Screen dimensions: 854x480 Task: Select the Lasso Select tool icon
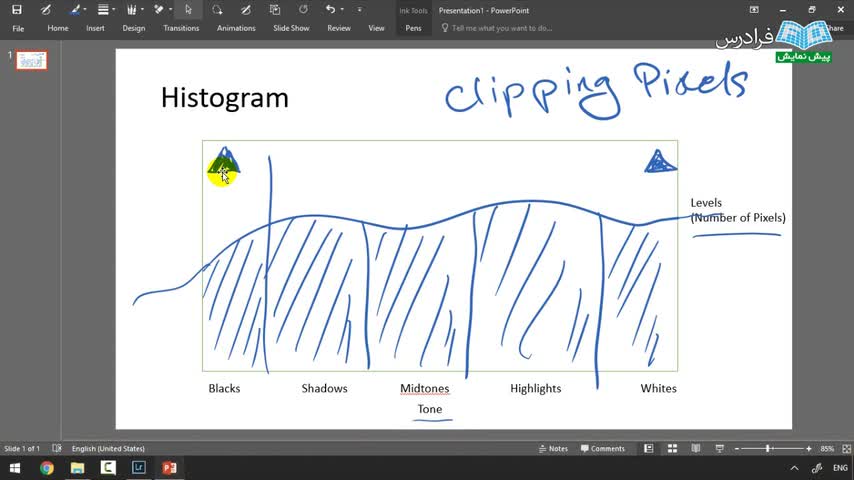217,10
